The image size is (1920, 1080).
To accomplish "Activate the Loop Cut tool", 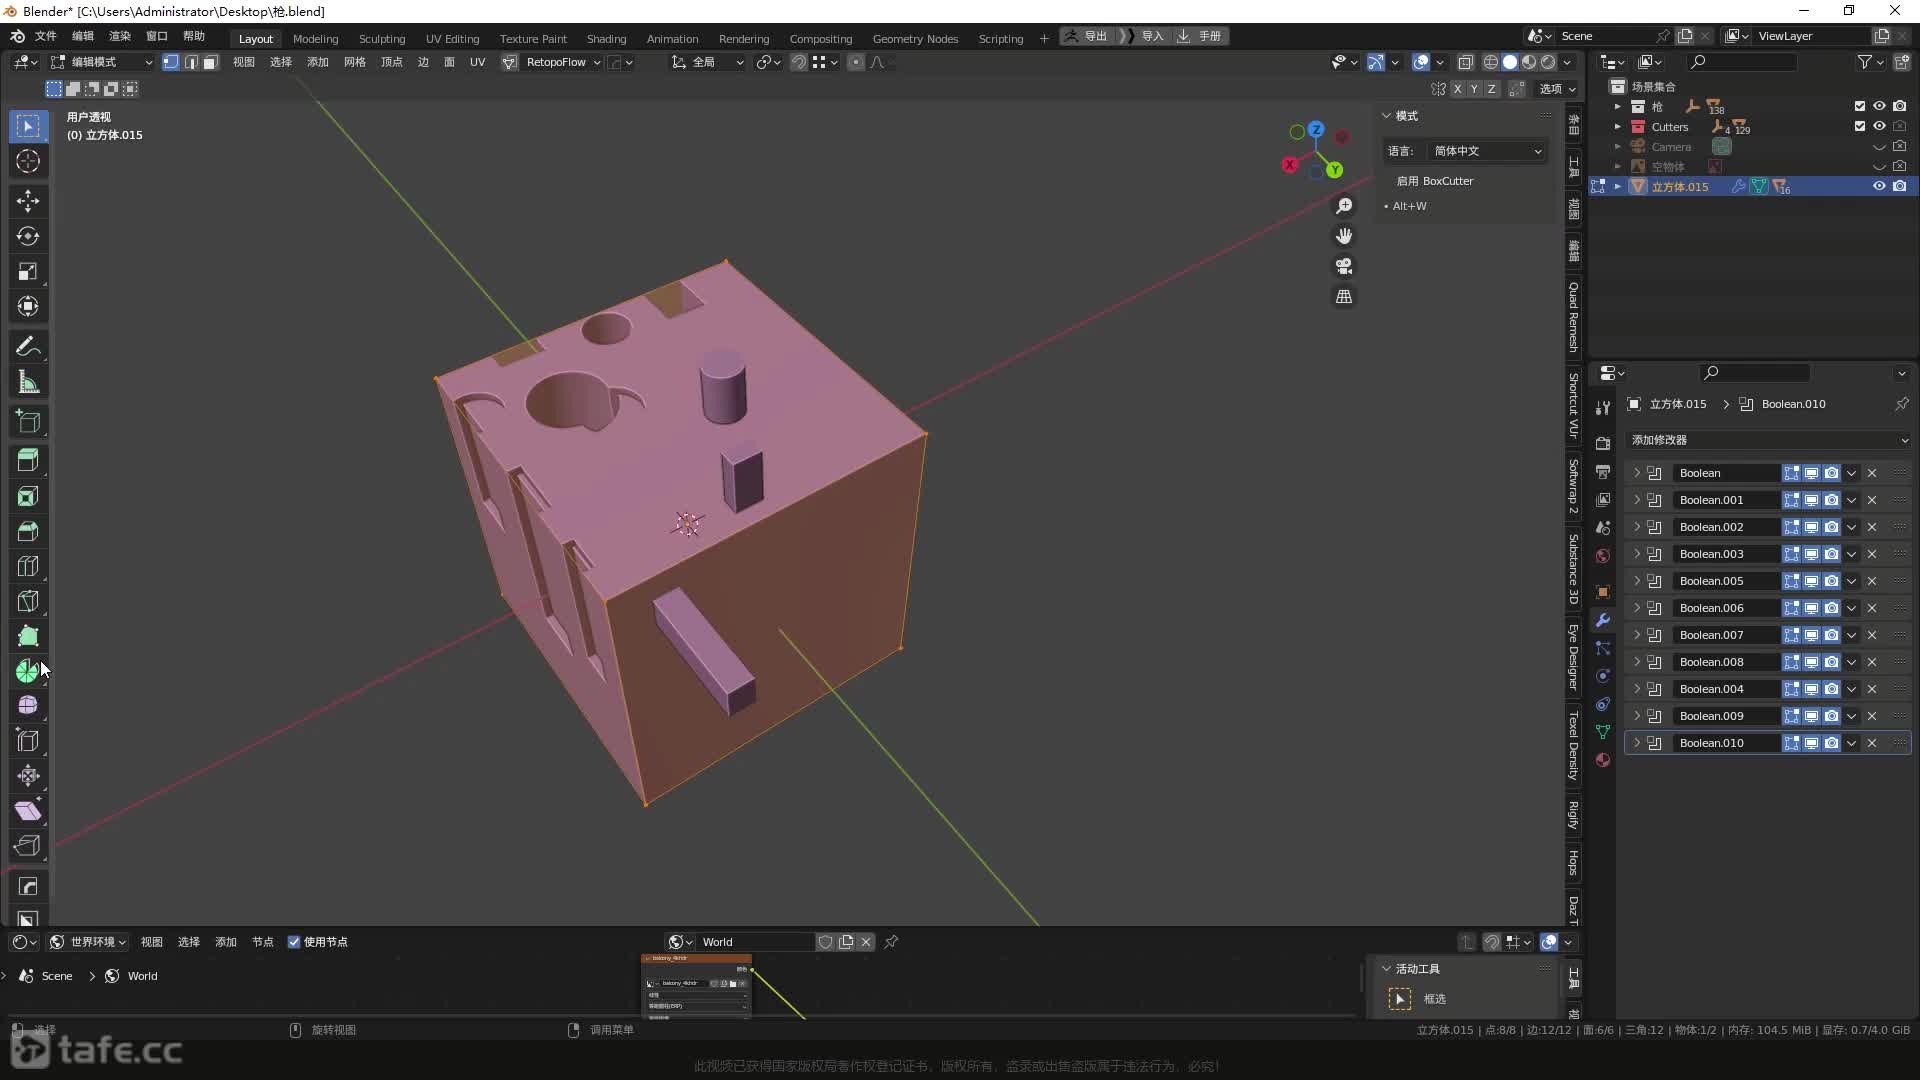I will [x=28, y=566].
